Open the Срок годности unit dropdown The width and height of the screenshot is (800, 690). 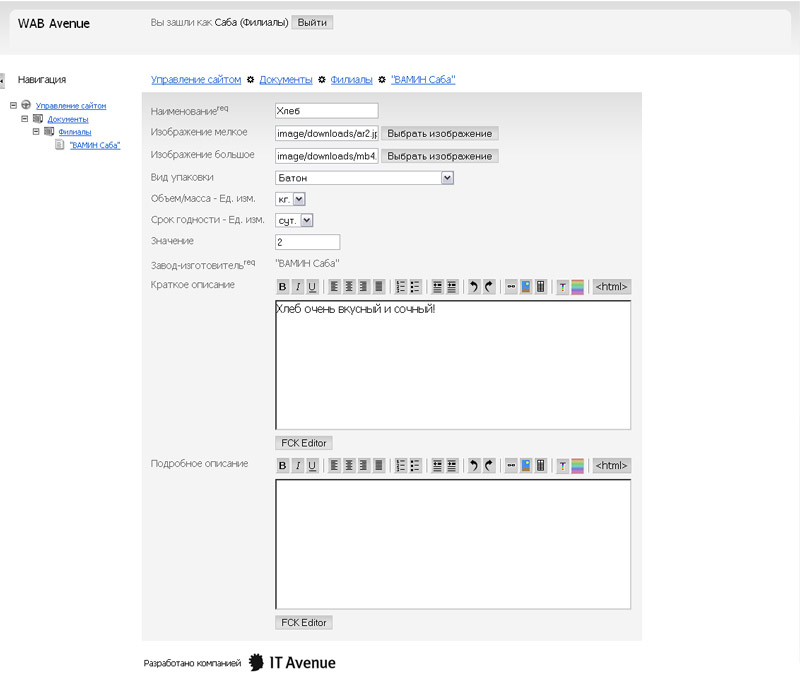307,220
